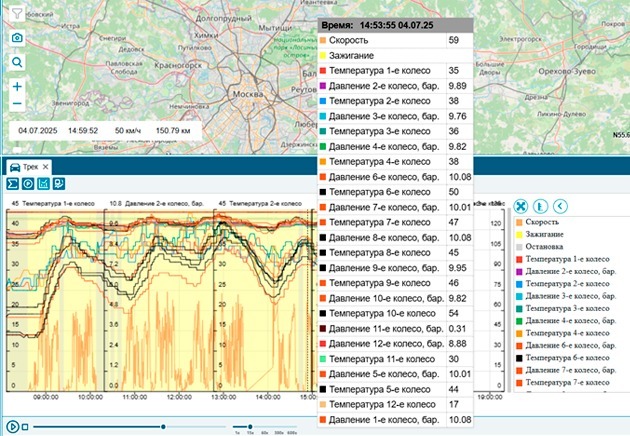This screenshot has height=436, width=630.
Task: Open the map filter funnel icon
Action: pos(17,14)
